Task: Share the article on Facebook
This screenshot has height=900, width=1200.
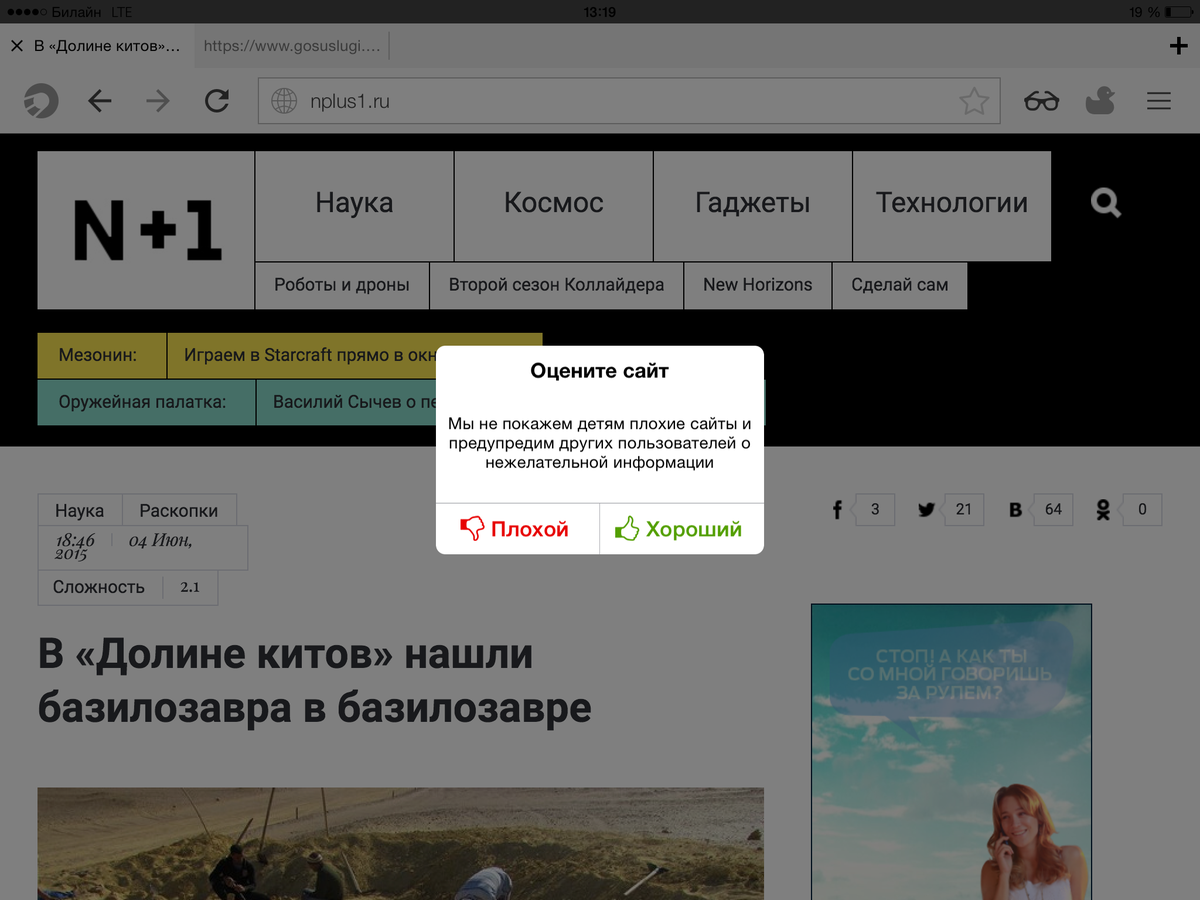Action: click(x=838, y=510)
